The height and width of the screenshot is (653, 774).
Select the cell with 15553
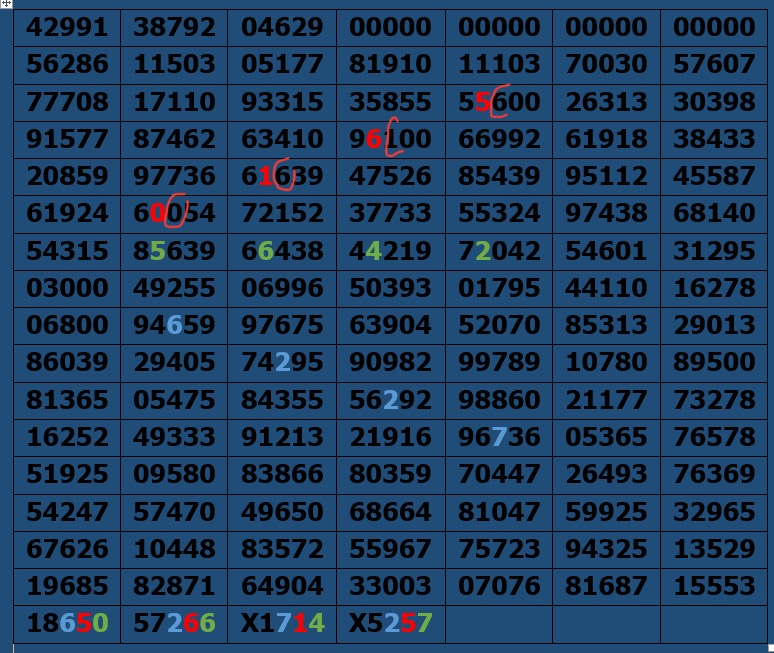click(714, 586)
